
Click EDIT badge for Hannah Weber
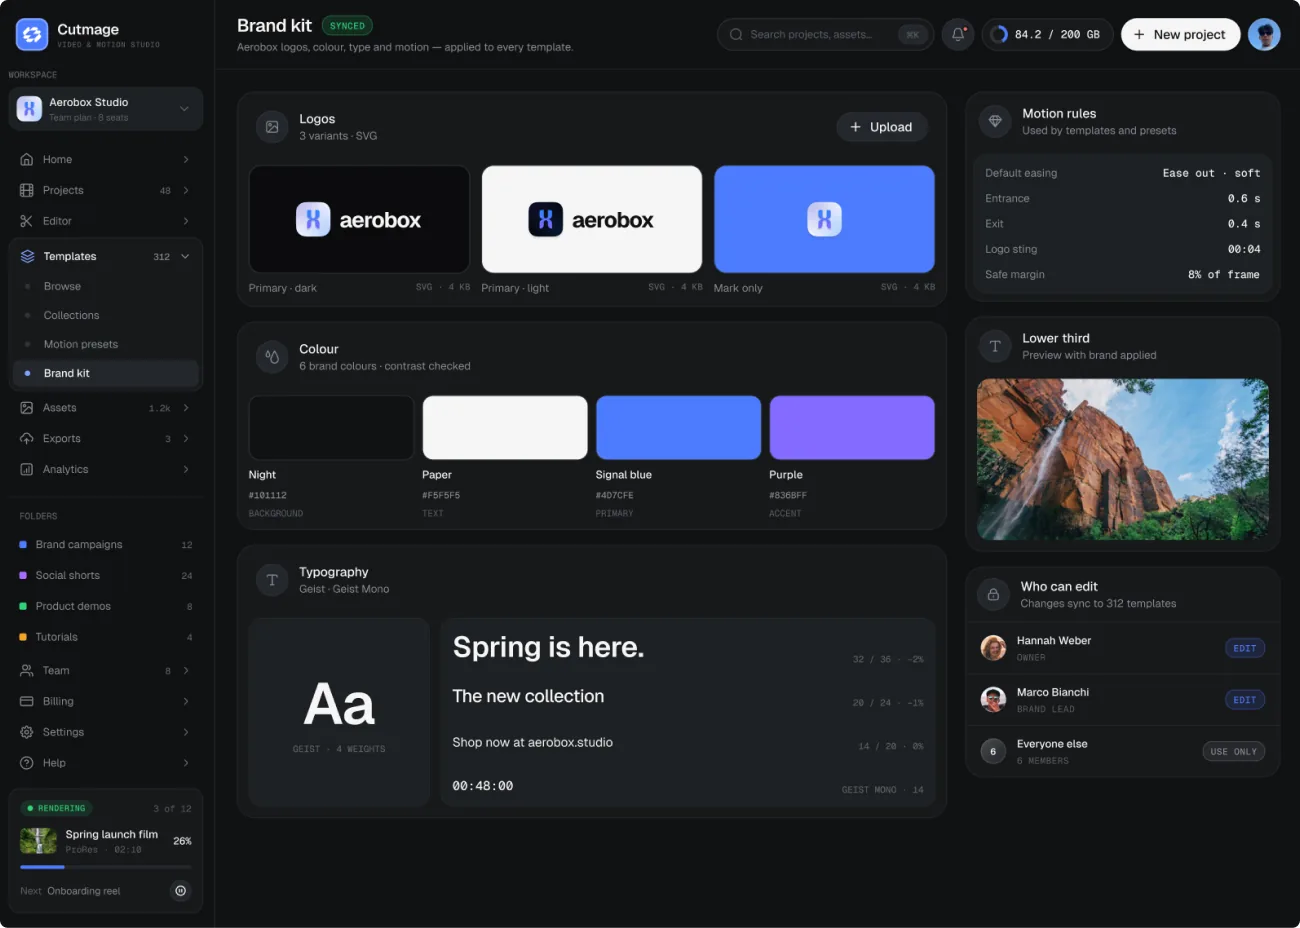[1245, 648]
